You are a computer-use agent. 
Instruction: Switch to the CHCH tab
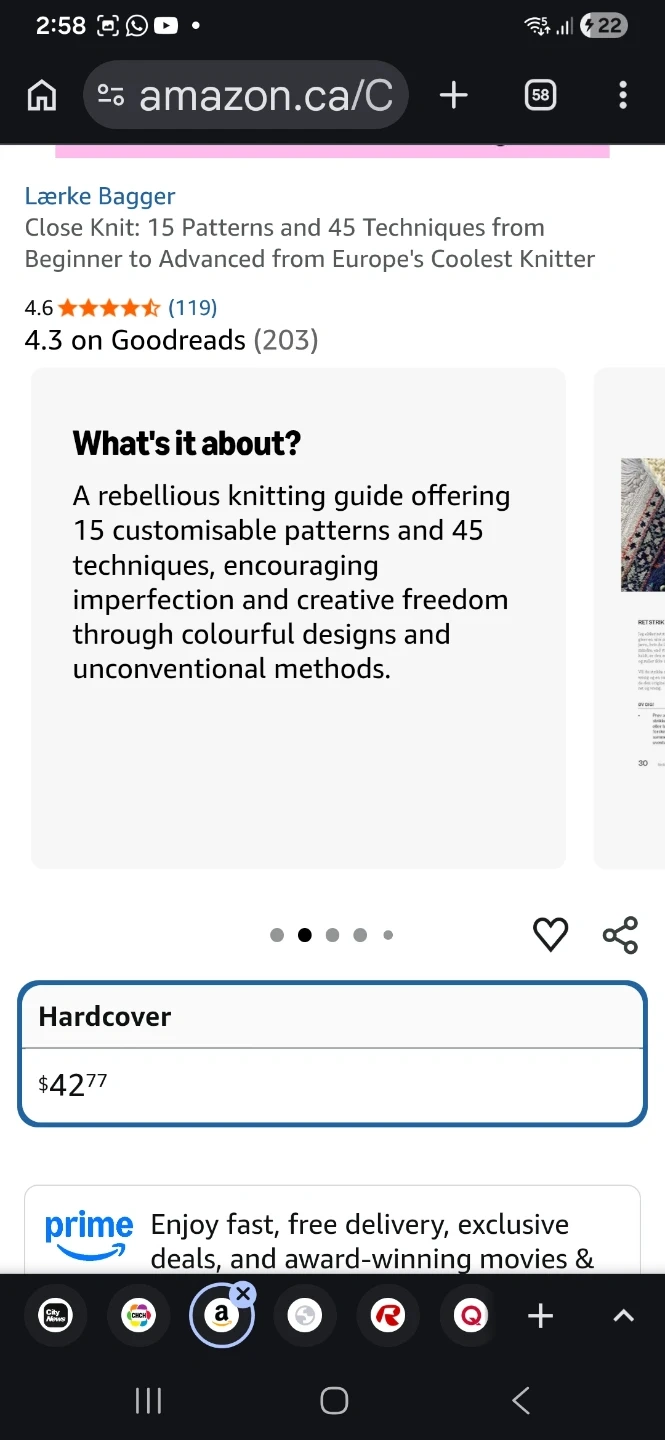point(139,1316)
